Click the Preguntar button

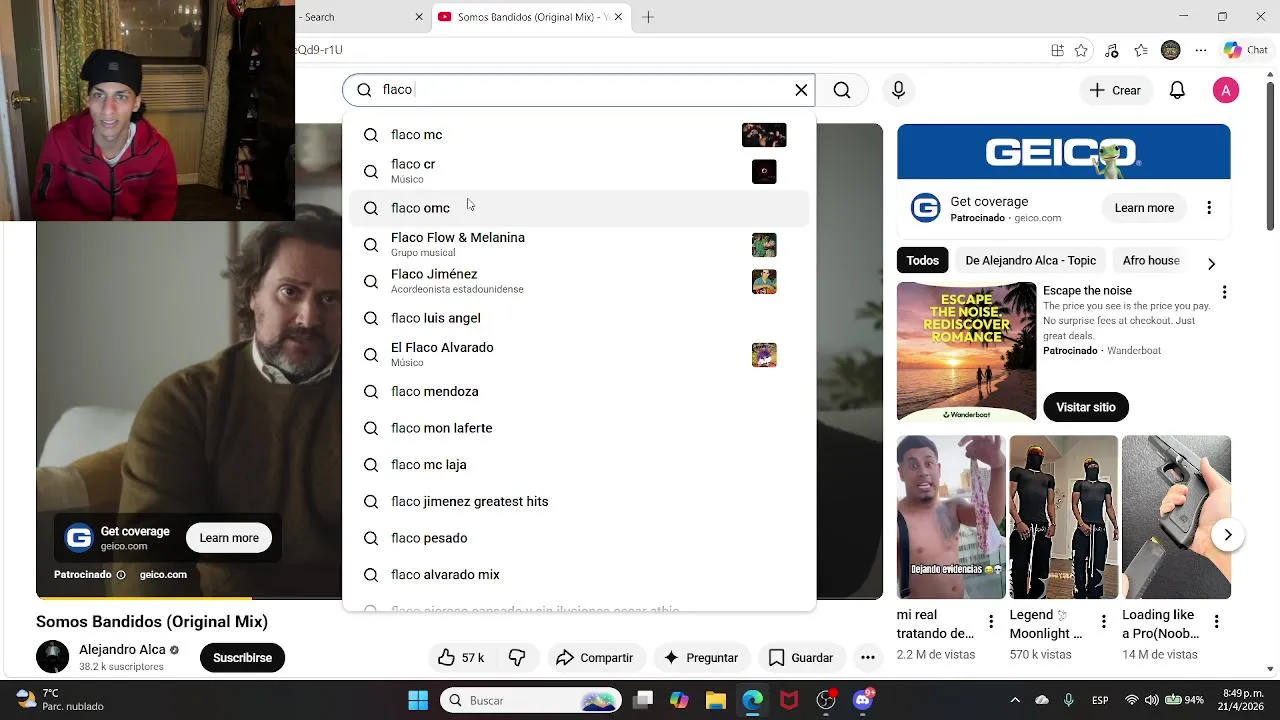701,657
